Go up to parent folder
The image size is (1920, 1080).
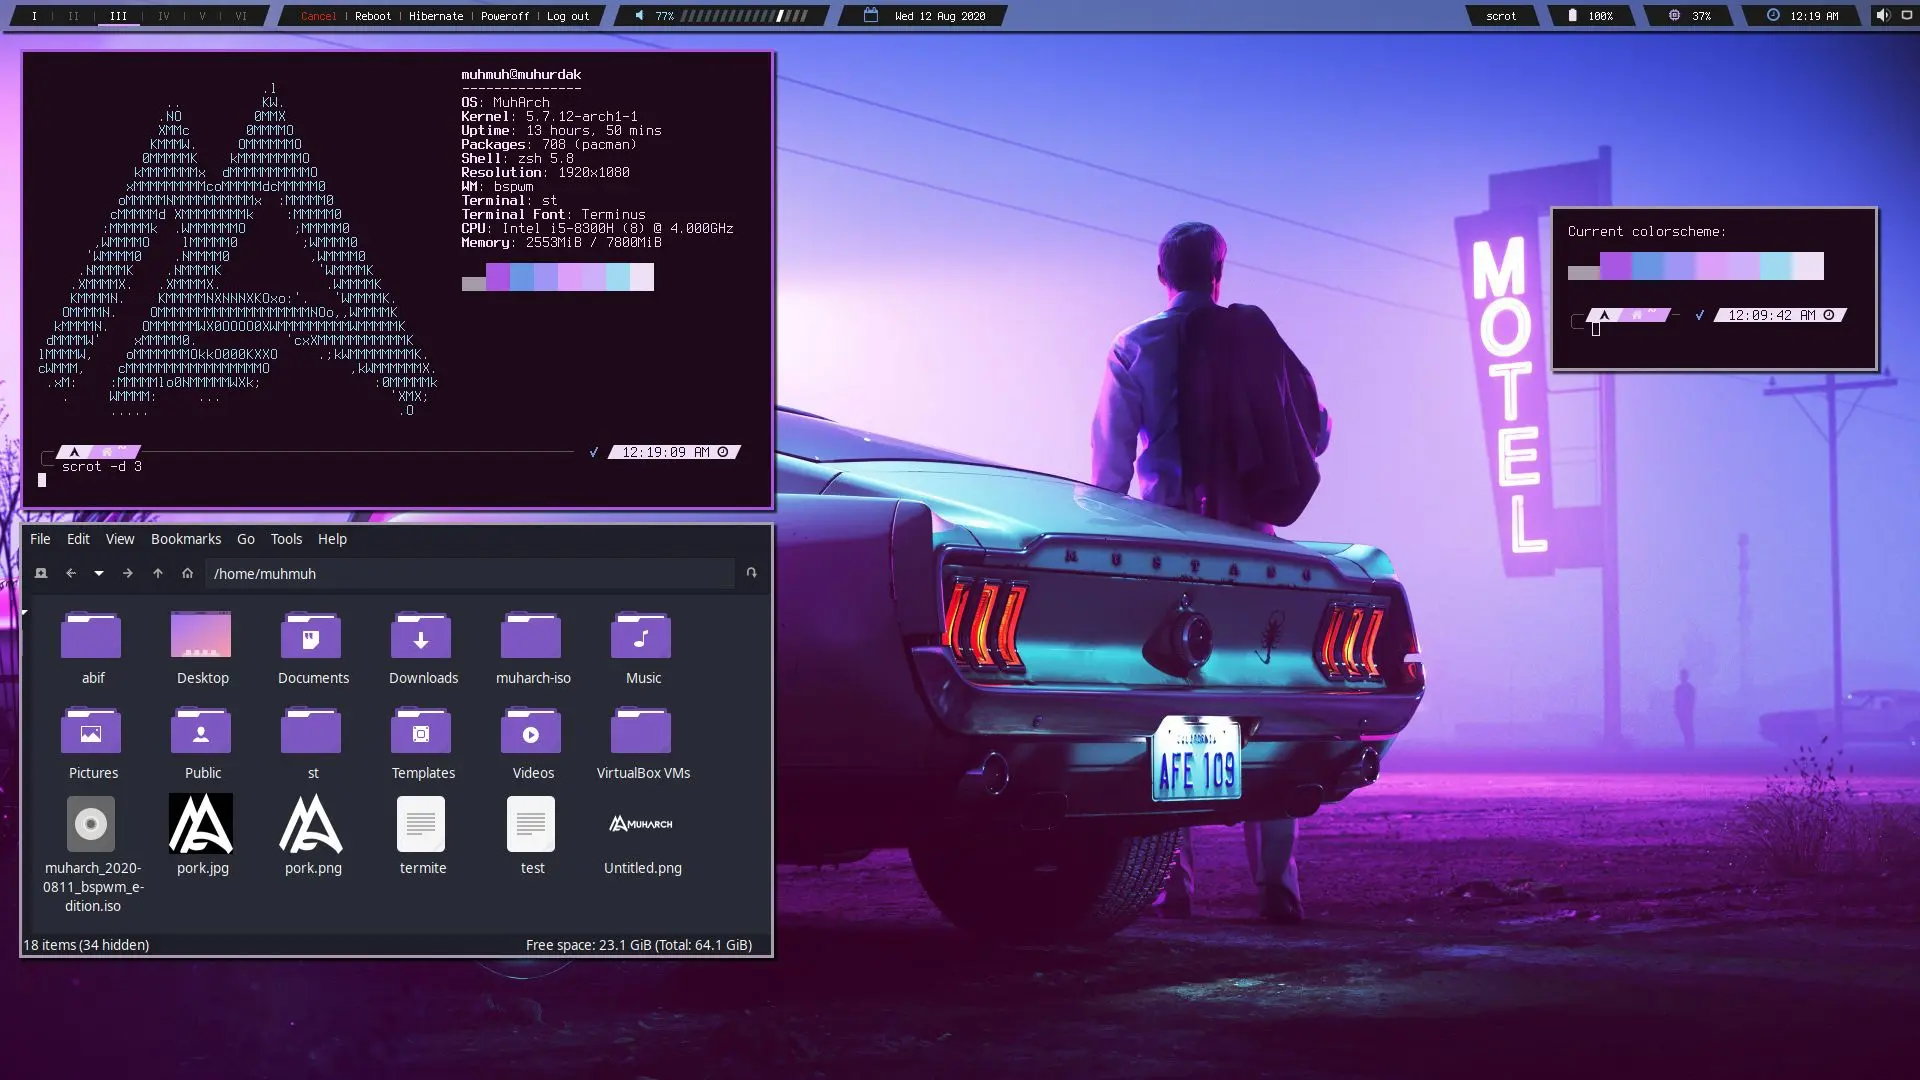pyautogui.click(x=157, y=573)
